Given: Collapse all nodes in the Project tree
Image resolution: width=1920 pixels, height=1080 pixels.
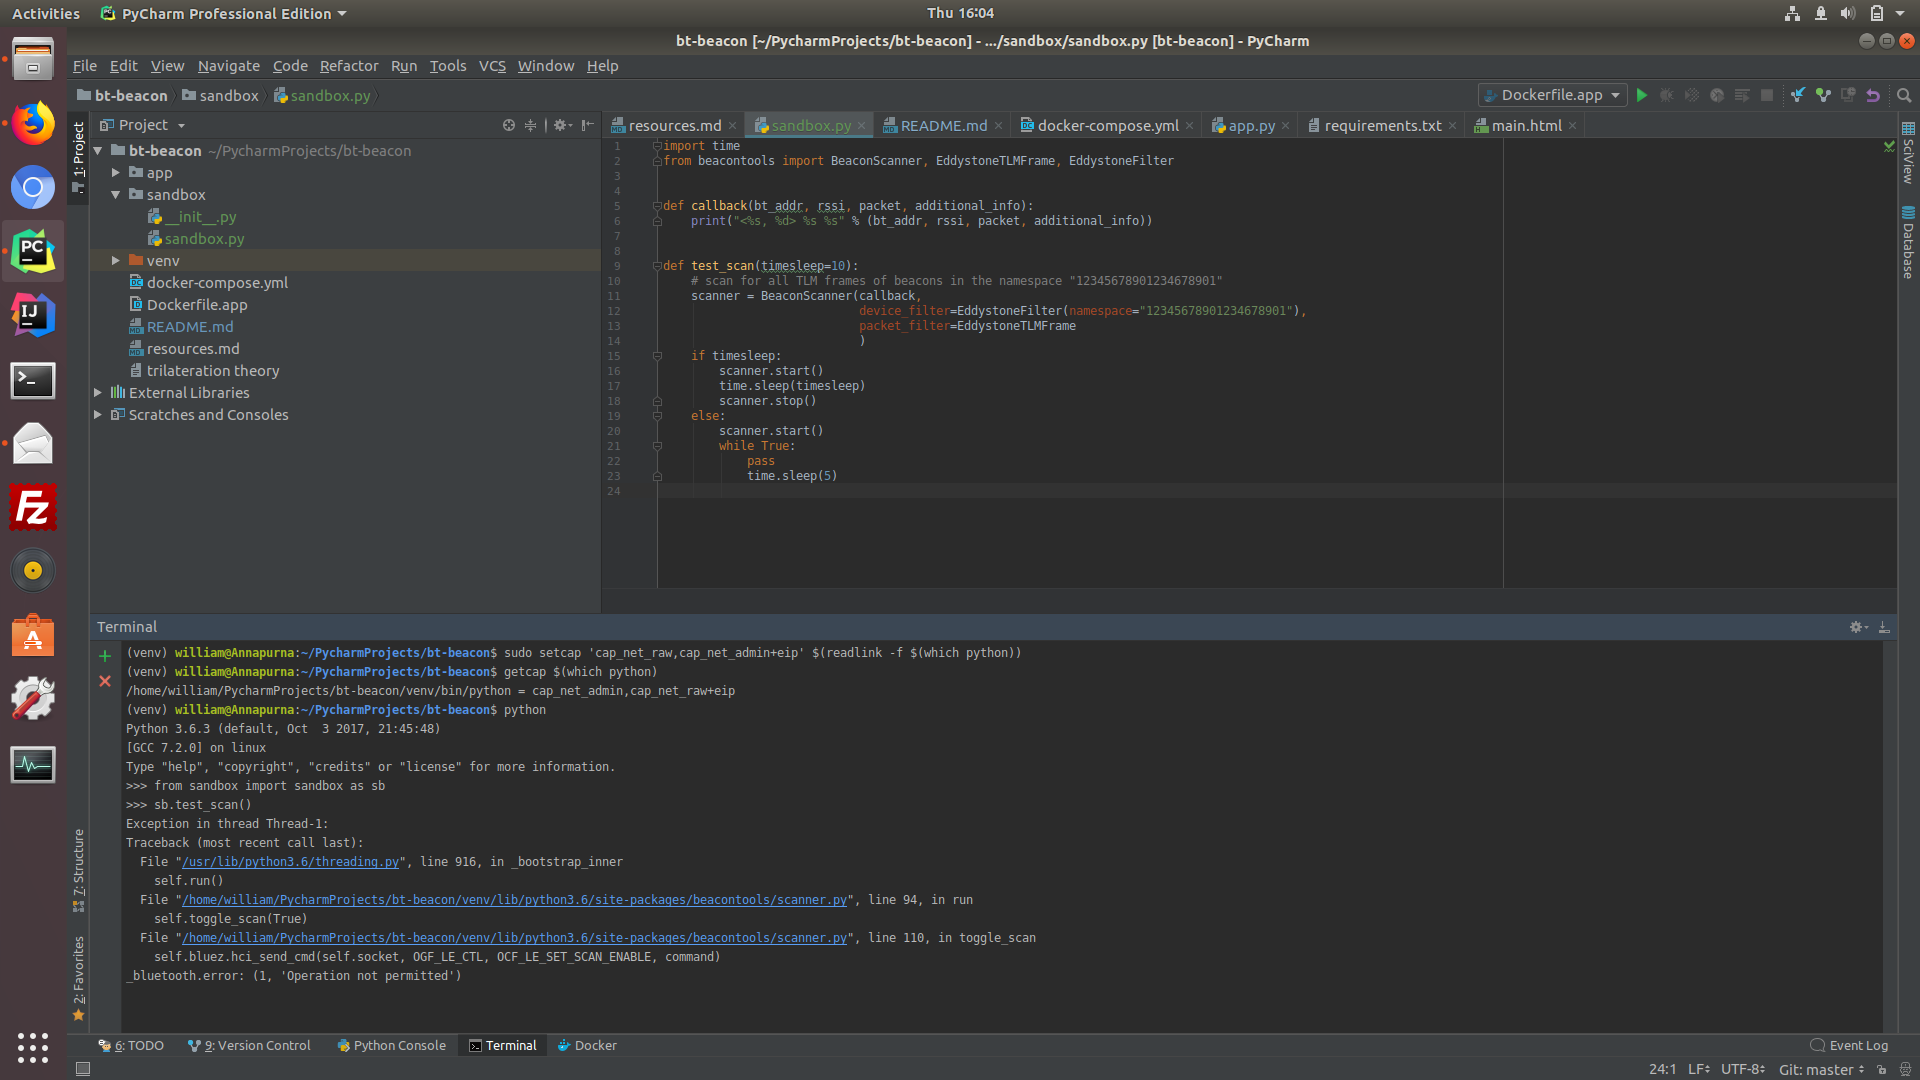Looking at the screenshot, I should 531,125.
